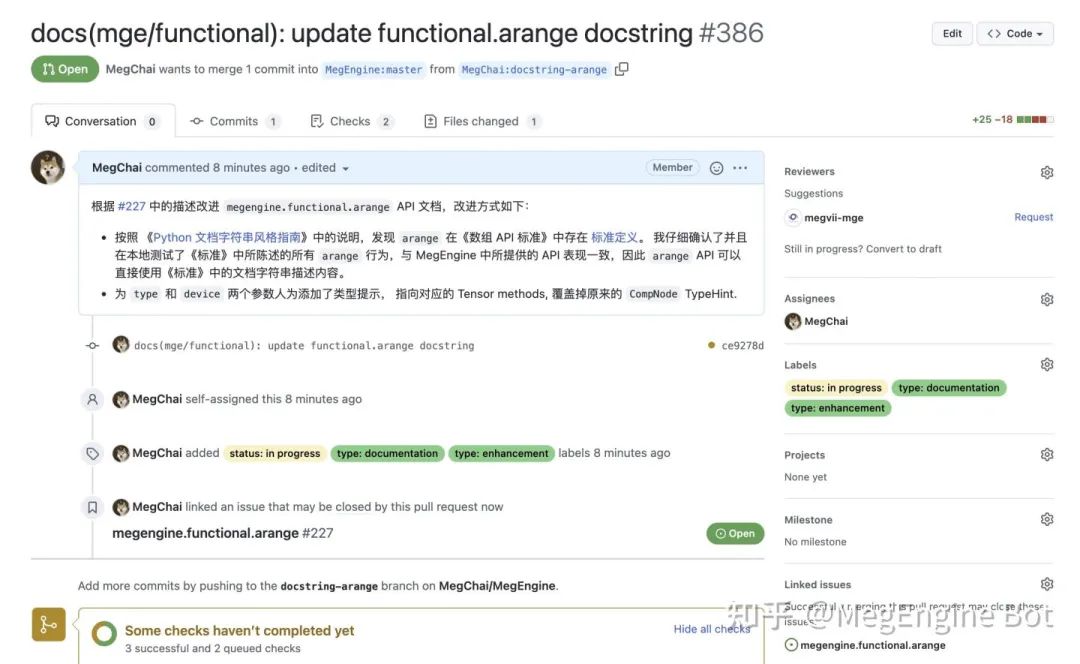This screenshot has width=1080, height=664.
Task: Open commit hash ce9278d
Action: (x=742, y=345)
